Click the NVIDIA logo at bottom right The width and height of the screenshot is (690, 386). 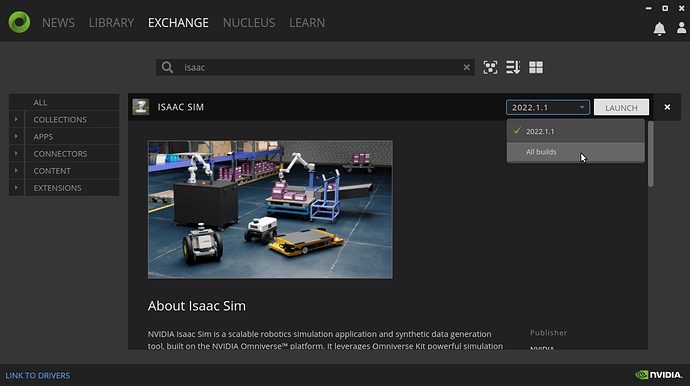(x=659, y=375)
